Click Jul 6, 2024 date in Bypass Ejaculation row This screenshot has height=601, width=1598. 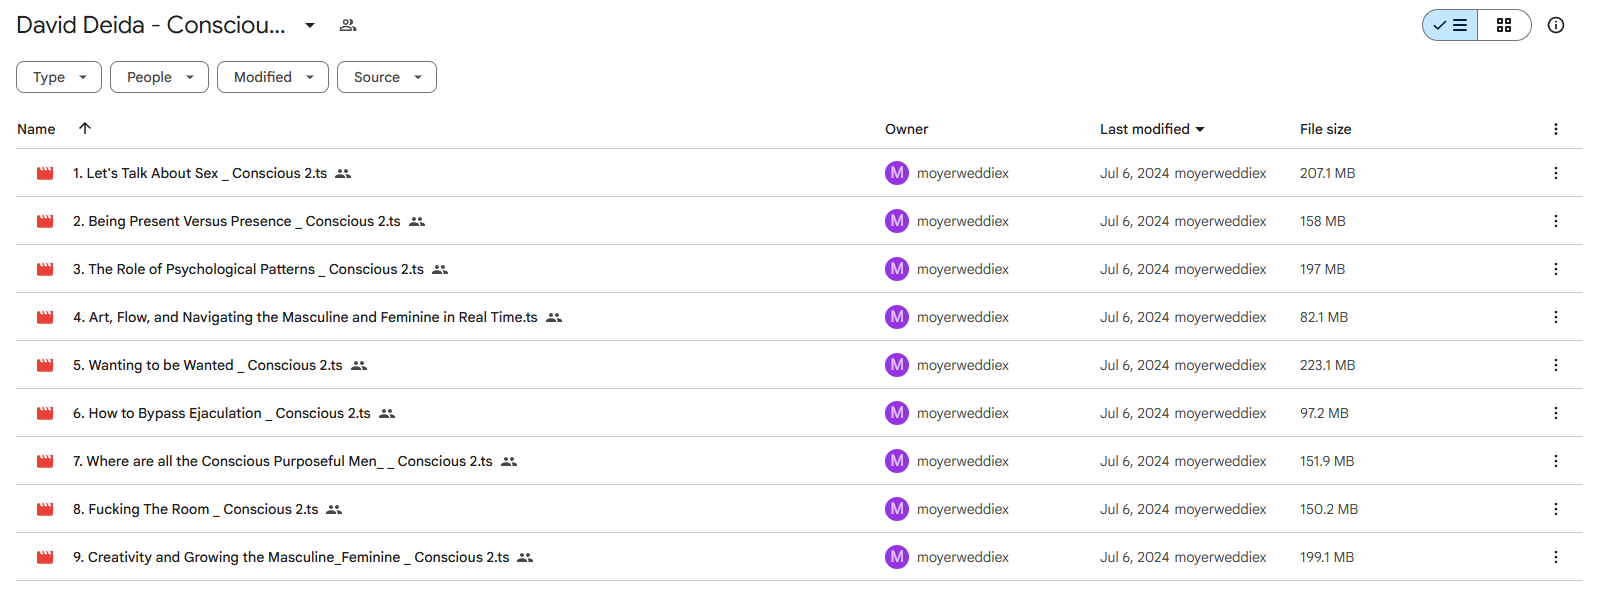point(1135,413)
